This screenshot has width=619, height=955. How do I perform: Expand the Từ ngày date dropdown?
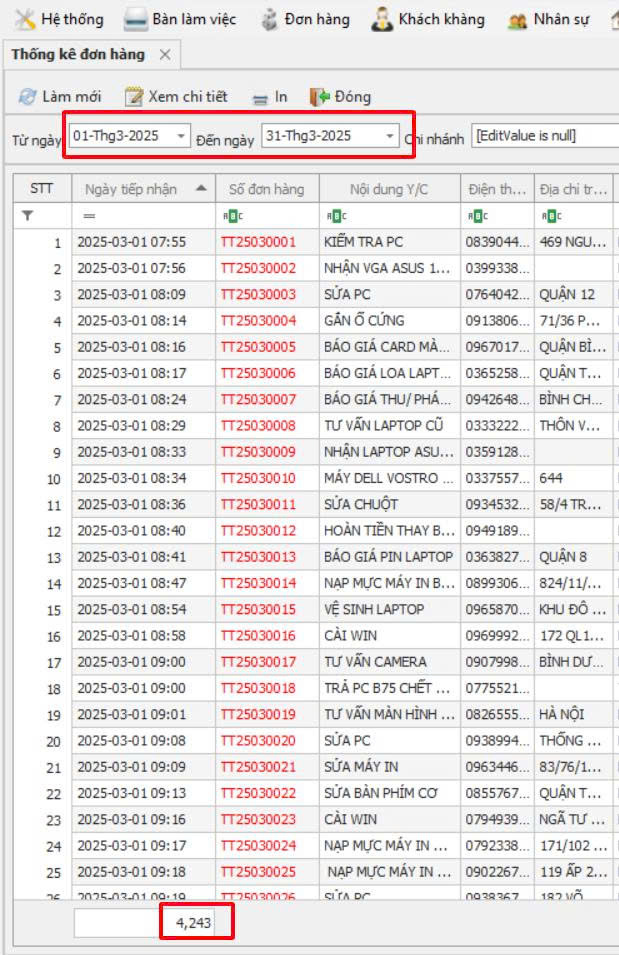[x=180, y=136]
